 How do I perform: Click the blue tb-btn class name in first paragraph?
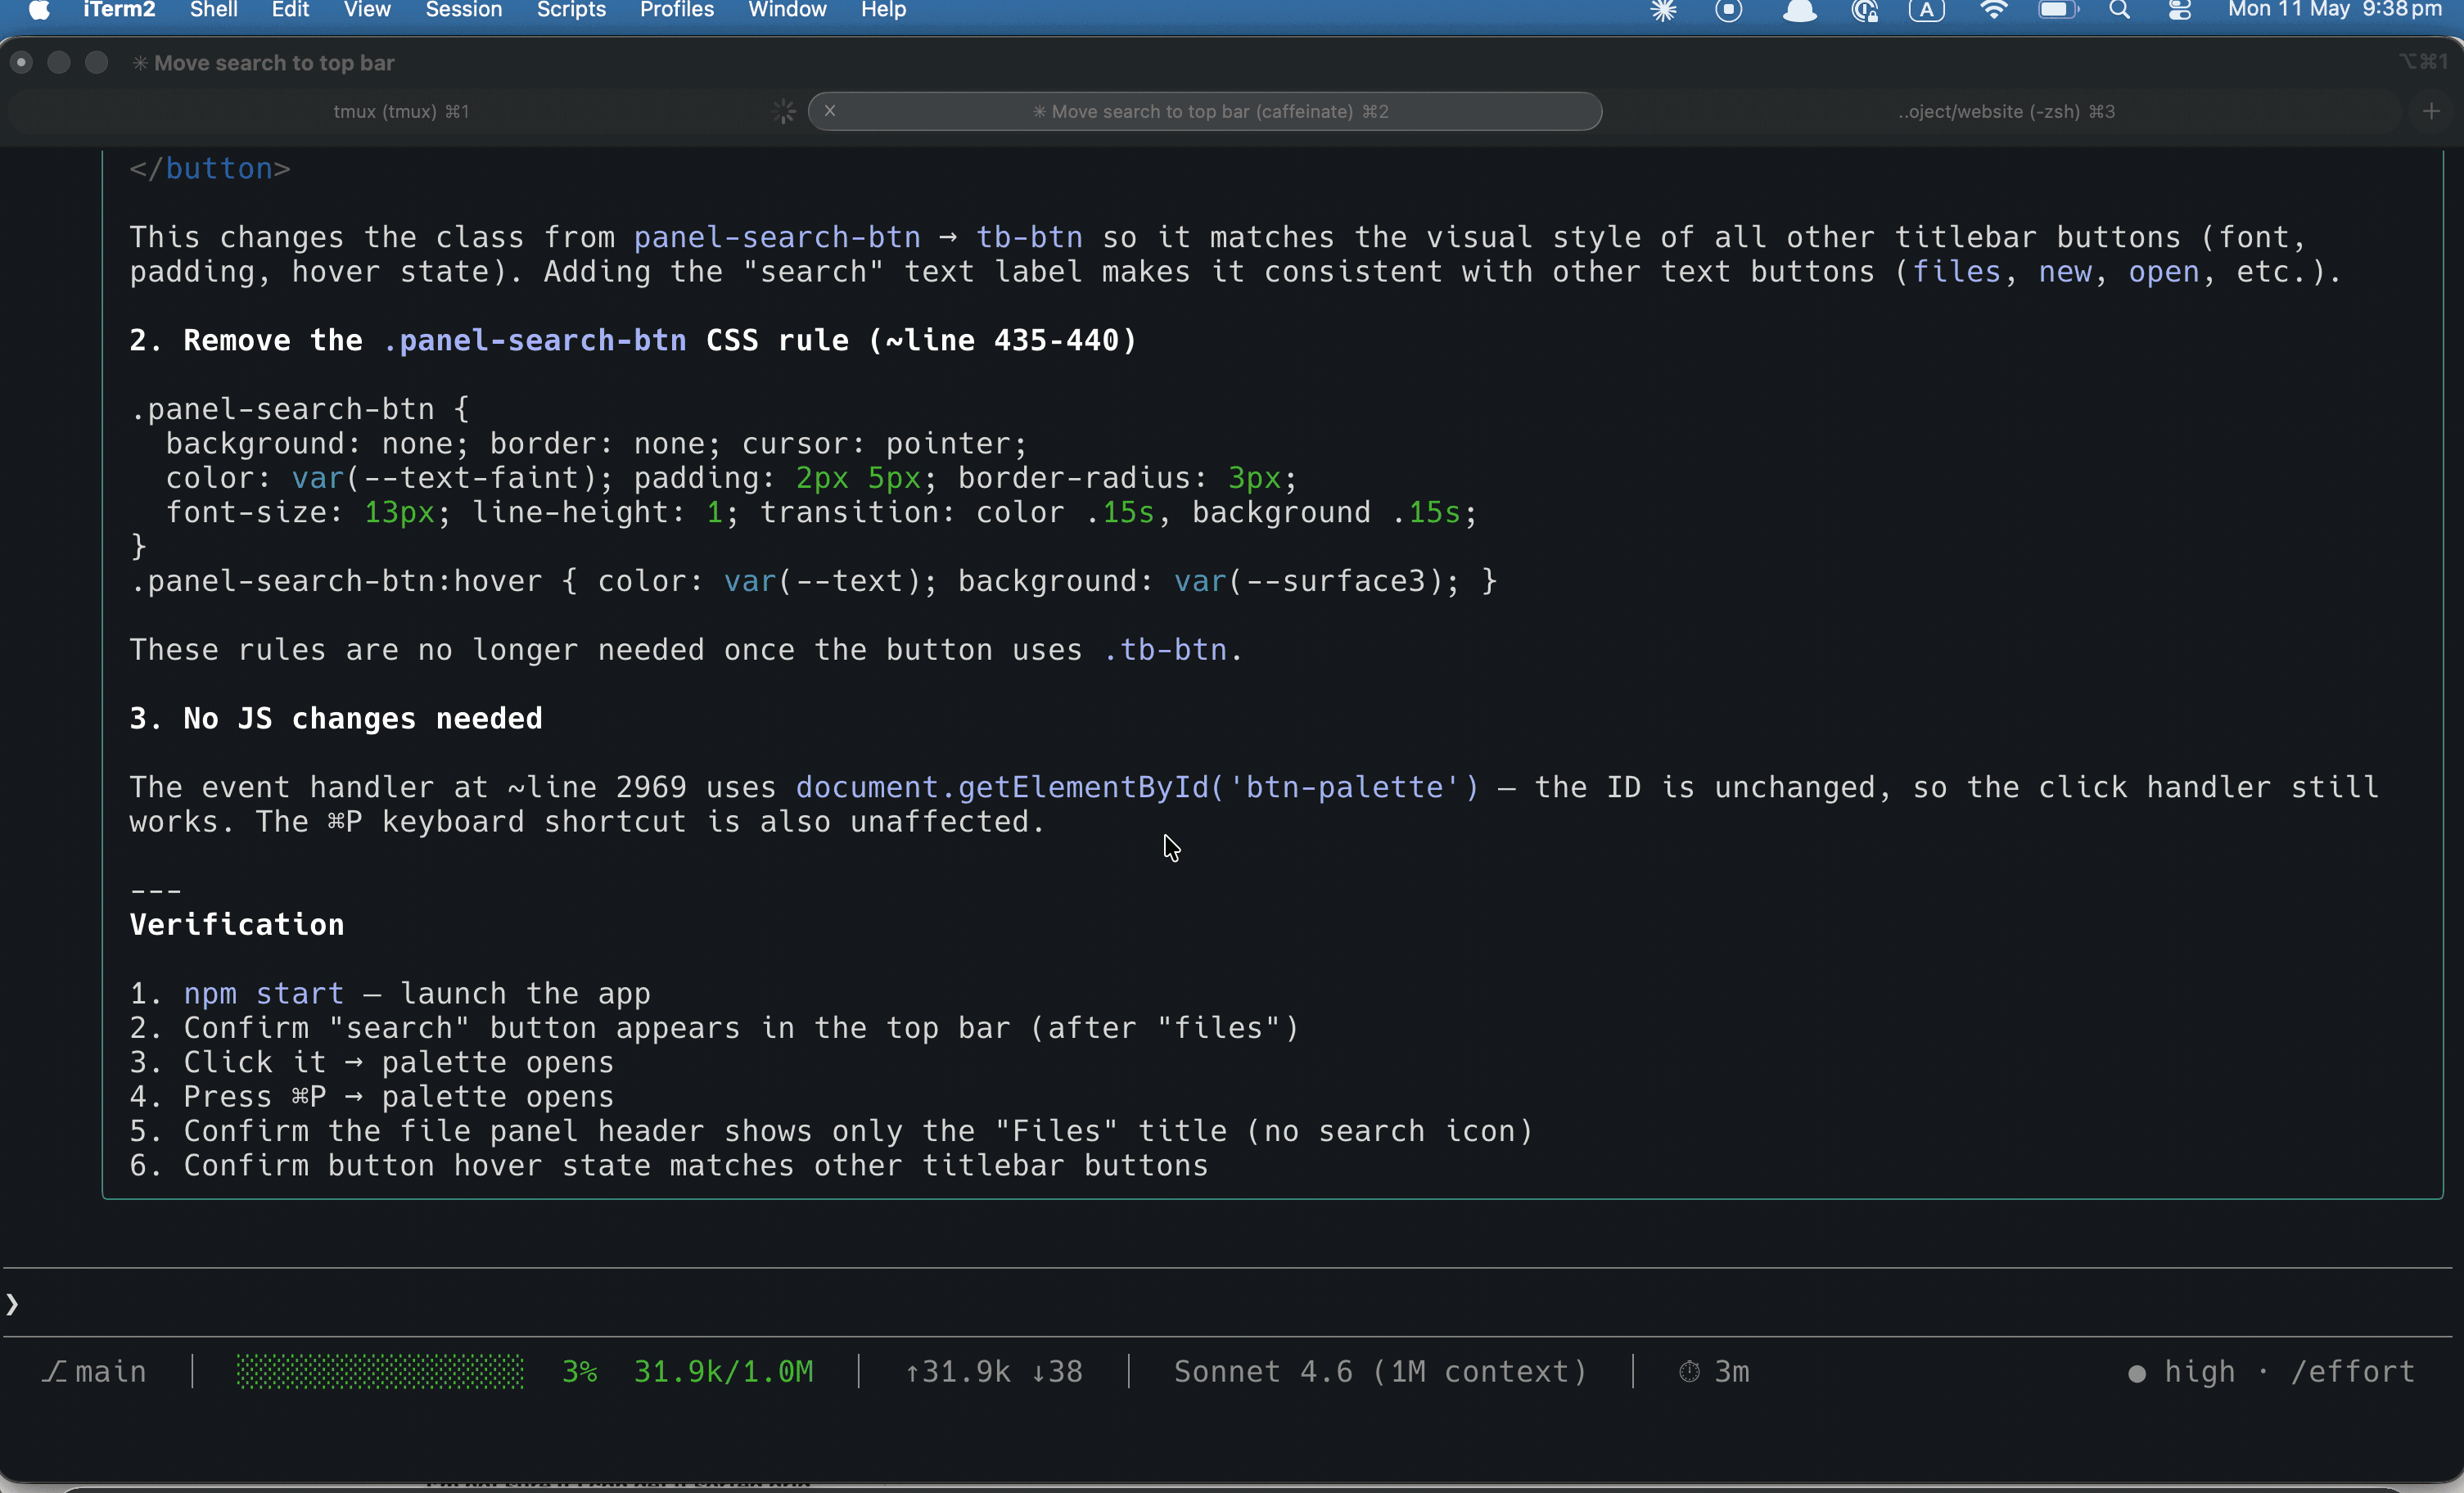[x=1029, y=237]
